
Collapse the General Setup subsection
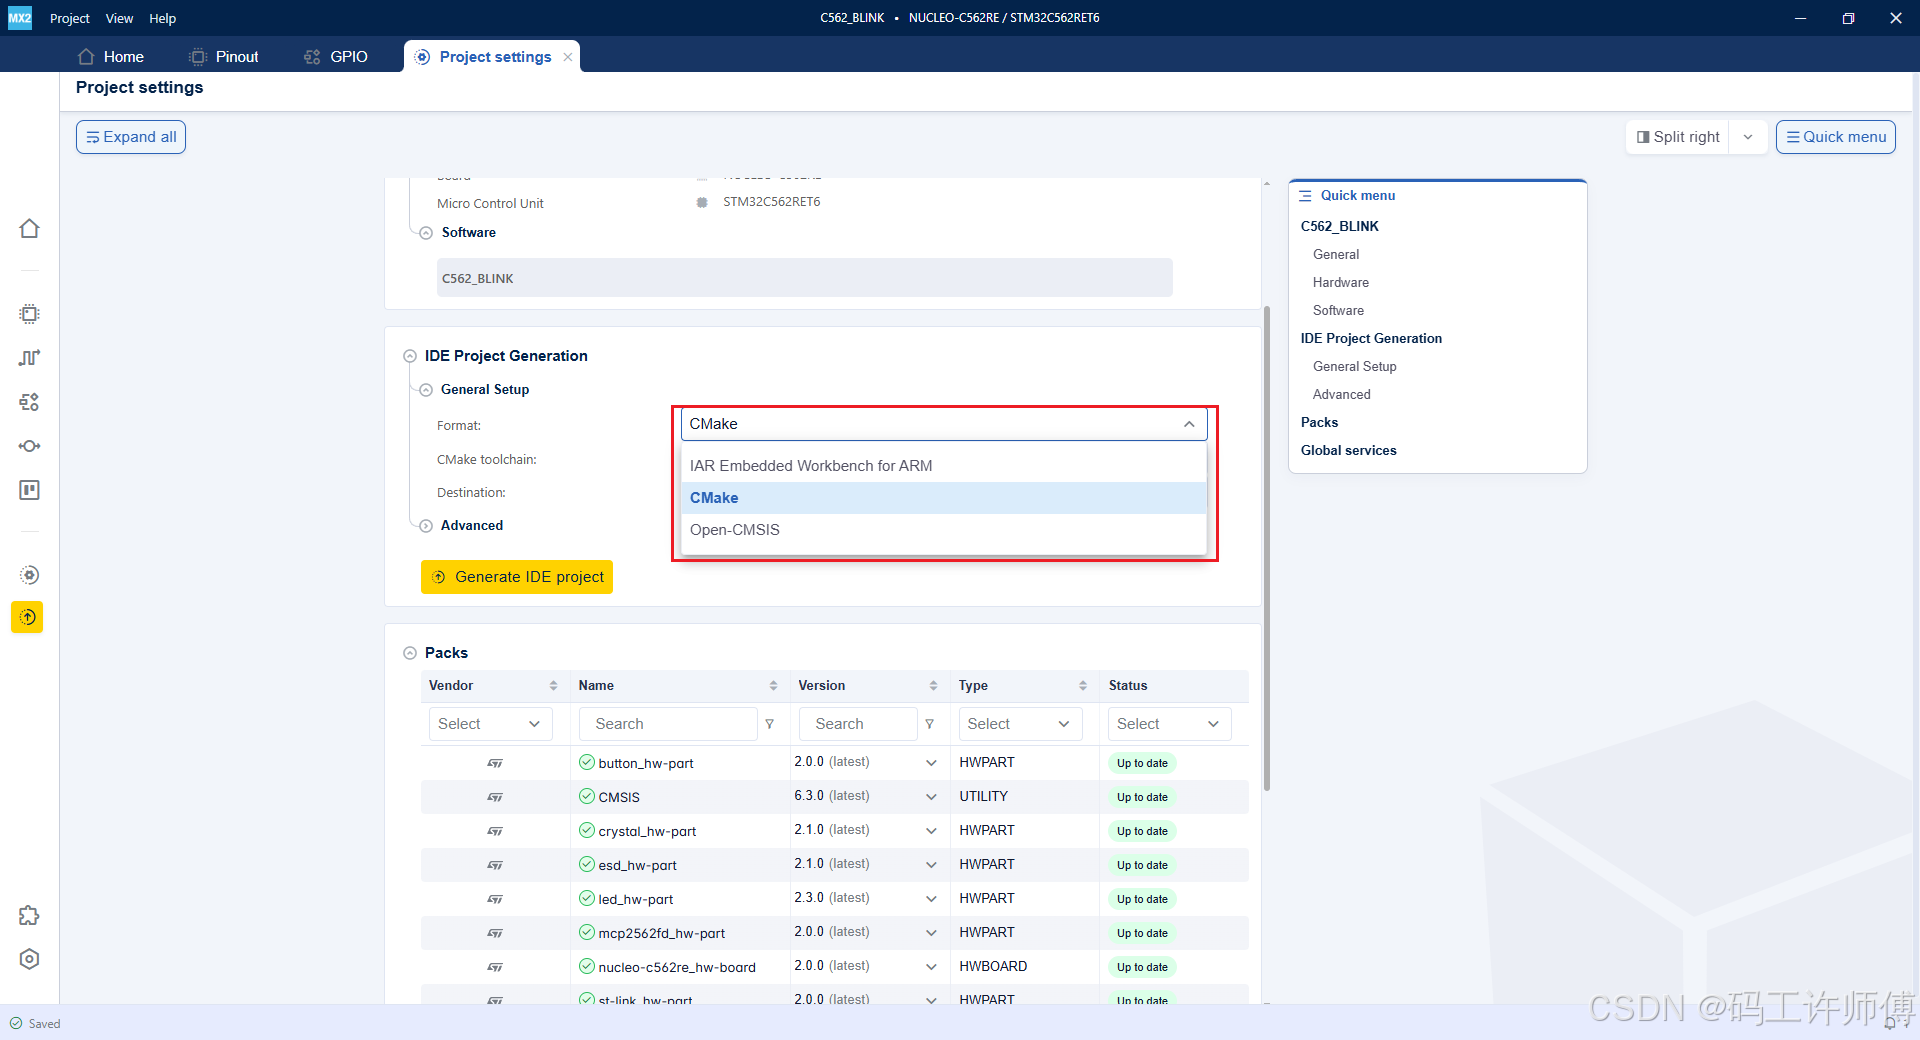click(426, 390)
